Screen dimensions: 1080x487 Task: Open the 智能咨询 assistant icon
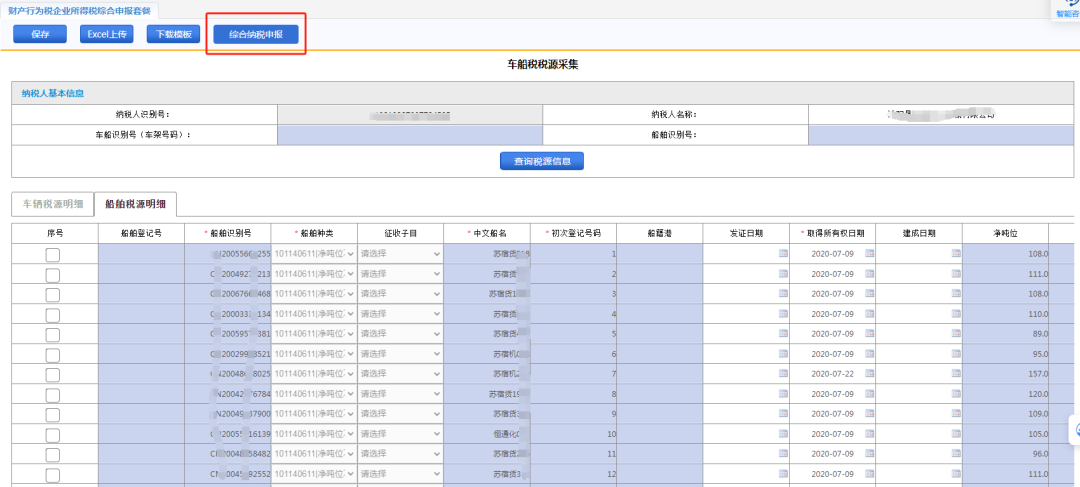point(1068,10)
